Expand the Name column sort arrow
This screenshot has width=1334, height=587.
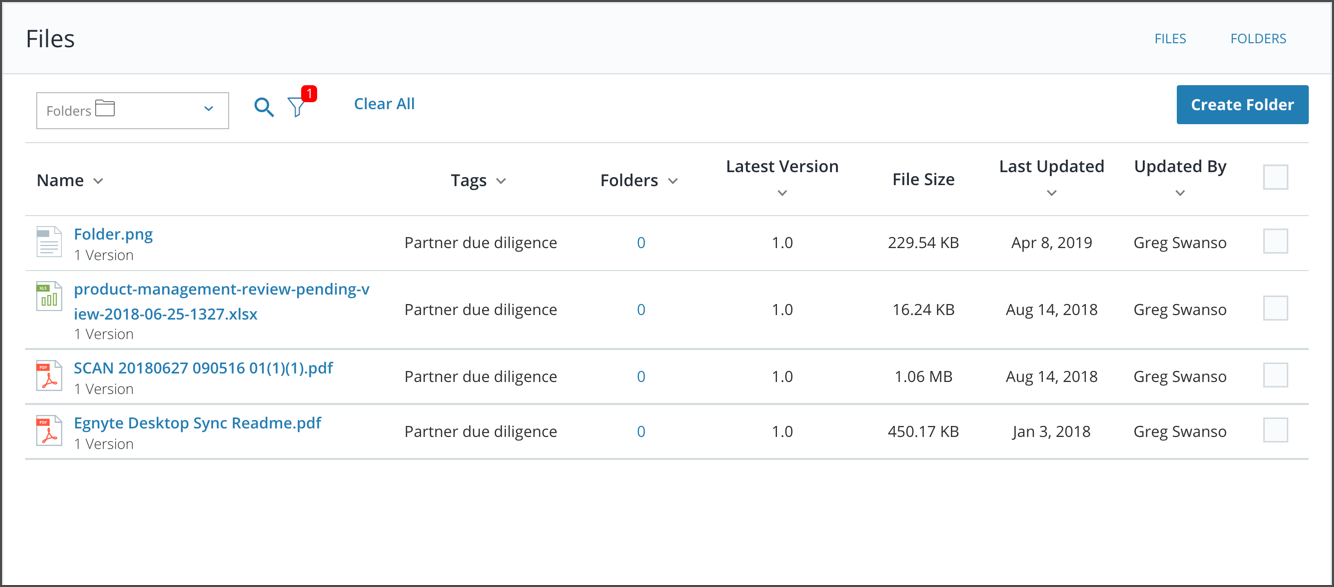tap(98, 181)
